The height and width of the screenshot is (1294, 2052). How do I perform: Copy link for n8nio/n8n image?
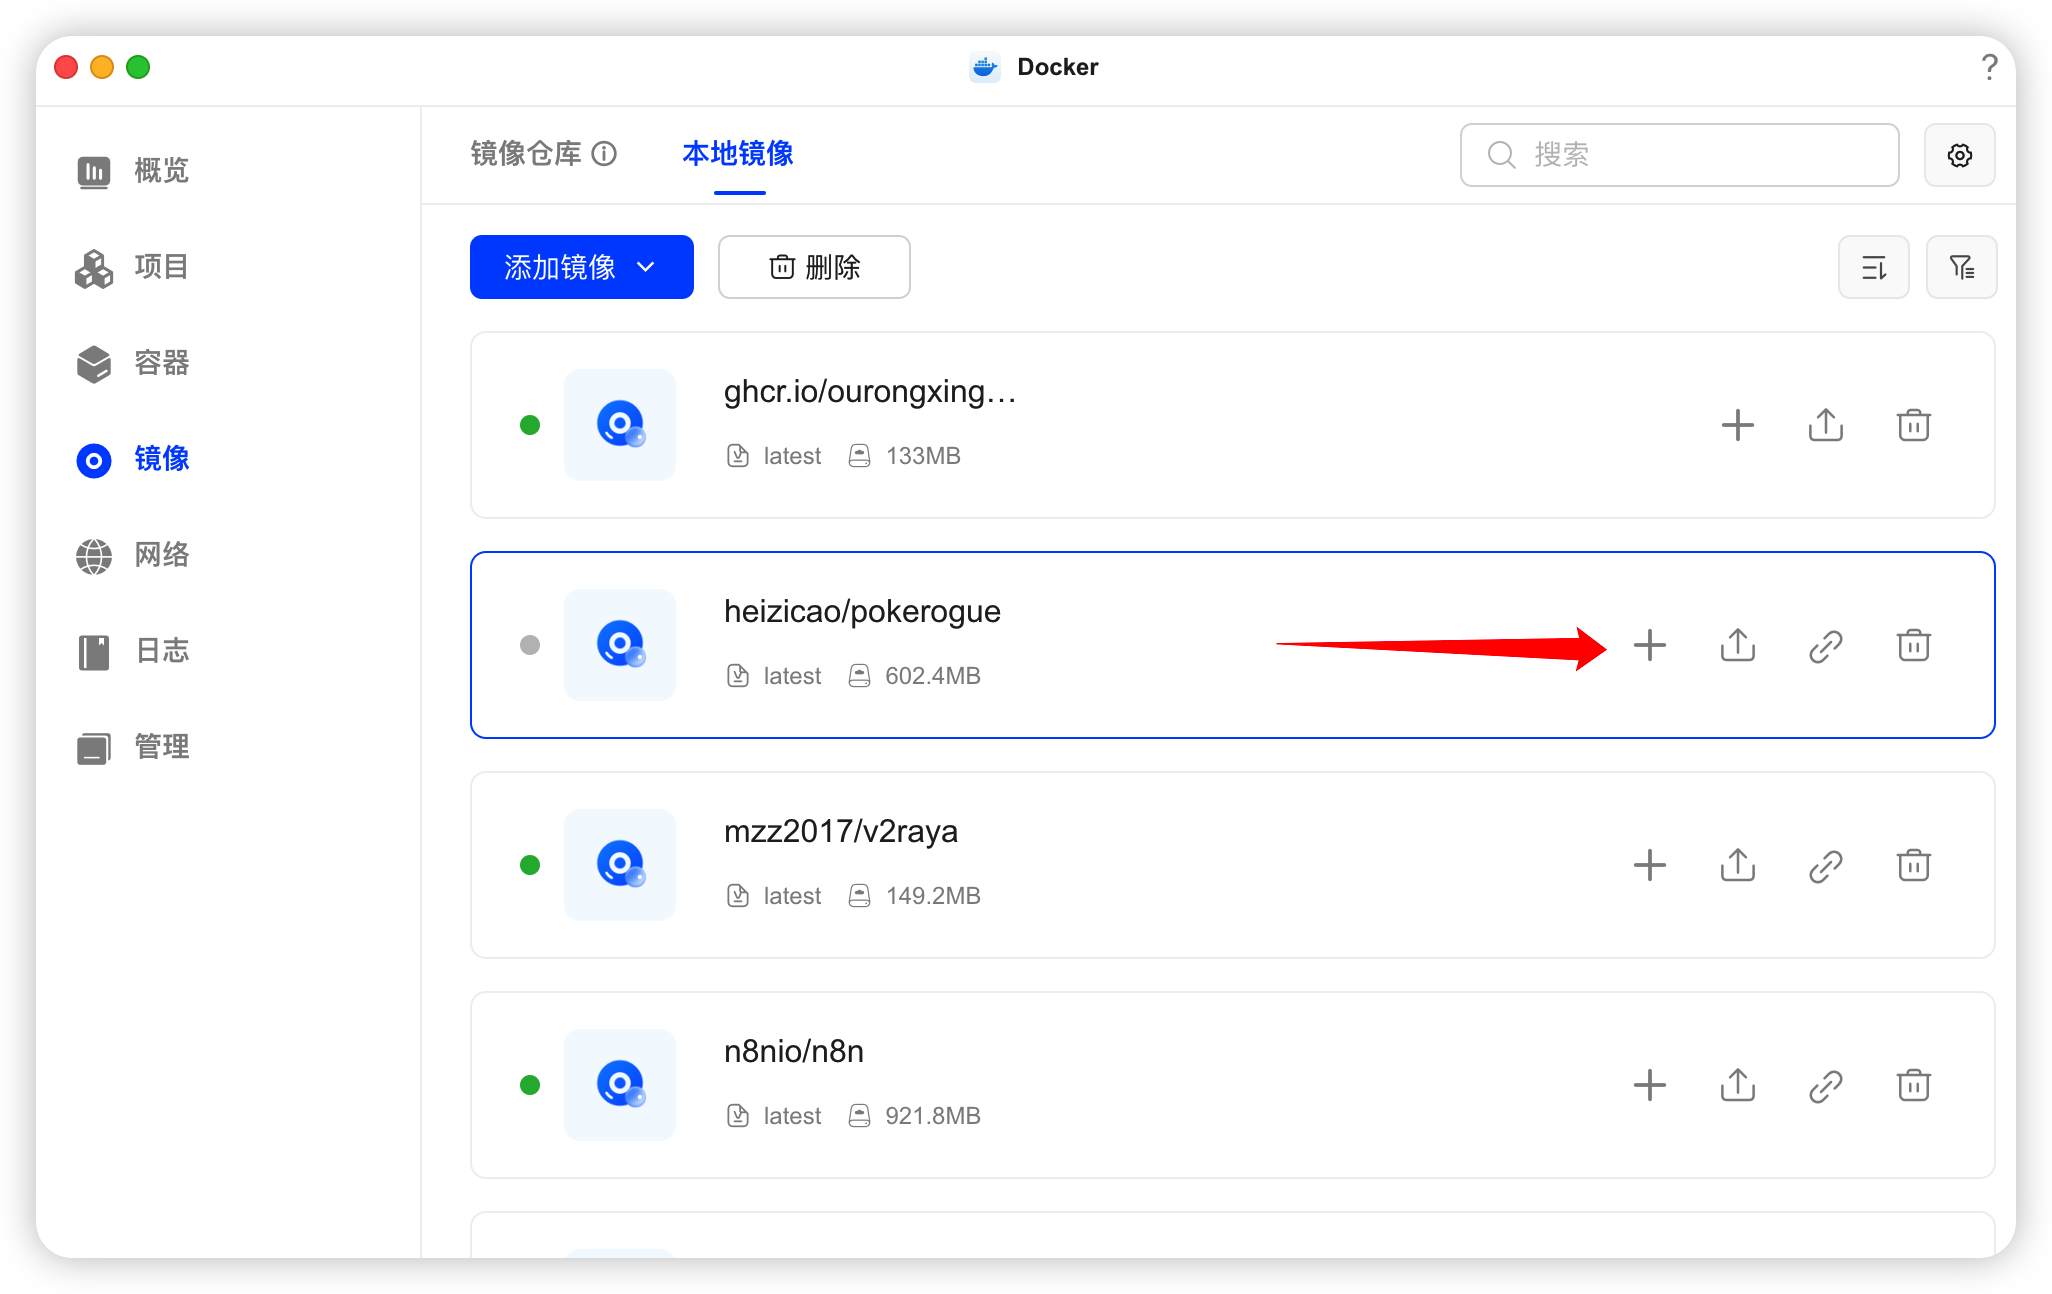point(1825,1085)
